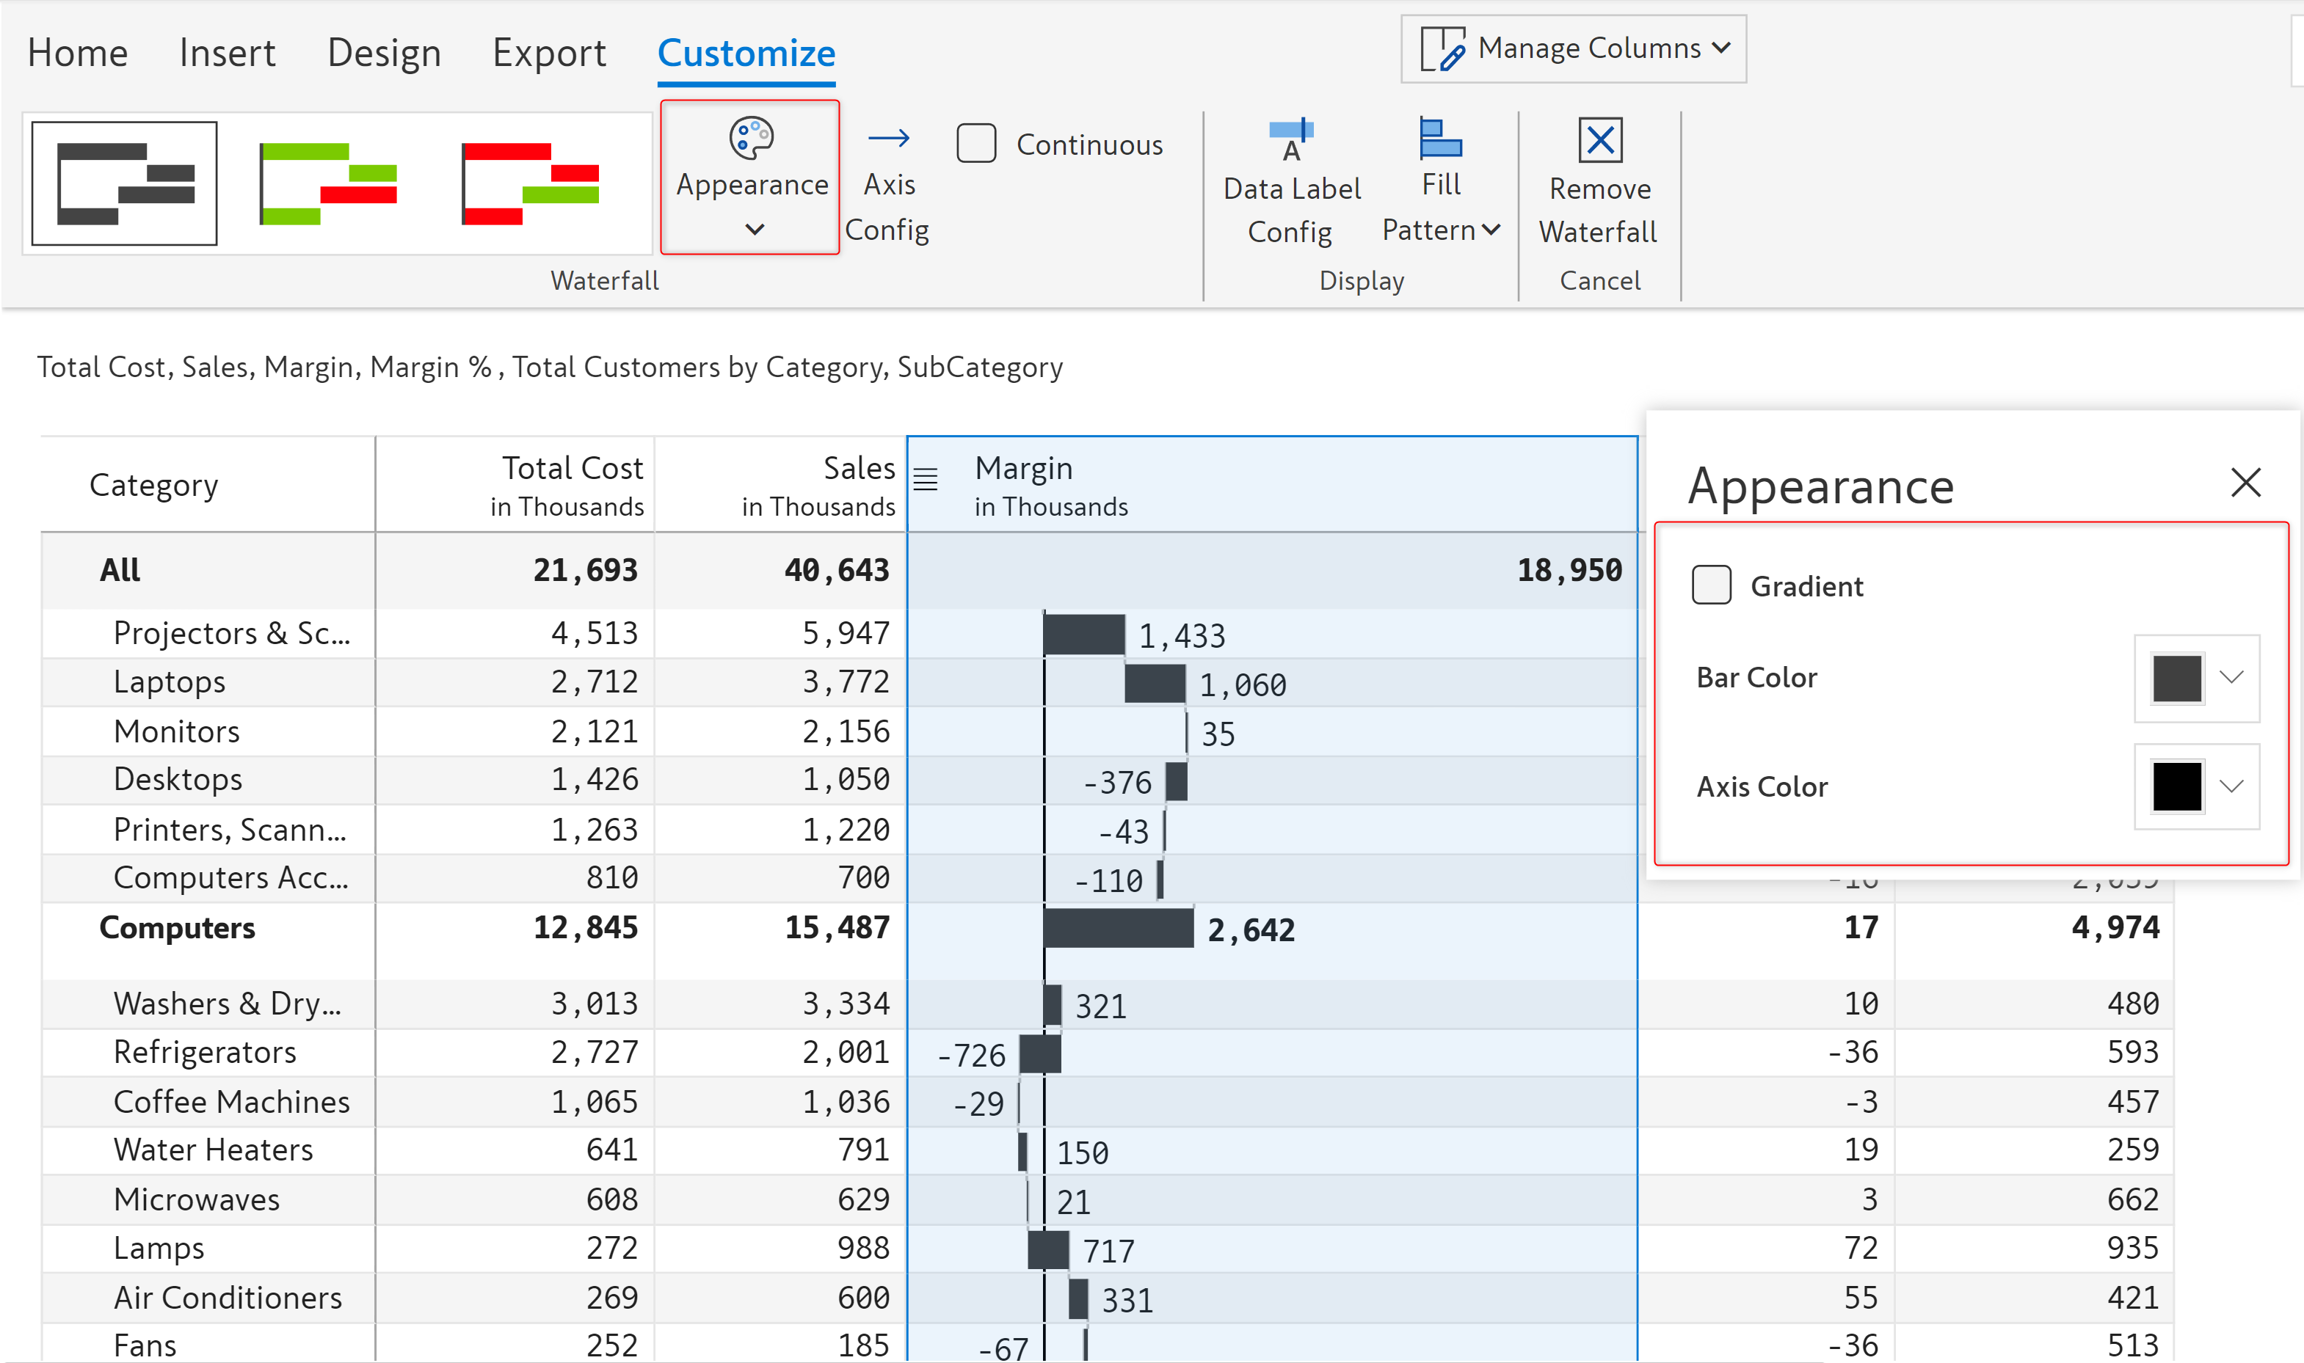Open Axis Config settings

(888, 184)
